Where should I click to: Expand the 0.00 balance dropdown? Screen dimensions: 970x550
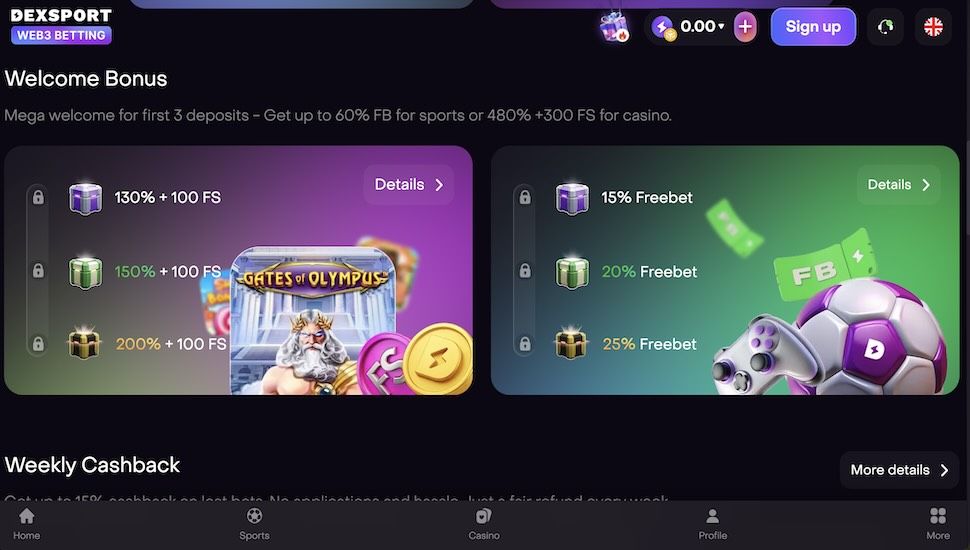tap(702, 27)
